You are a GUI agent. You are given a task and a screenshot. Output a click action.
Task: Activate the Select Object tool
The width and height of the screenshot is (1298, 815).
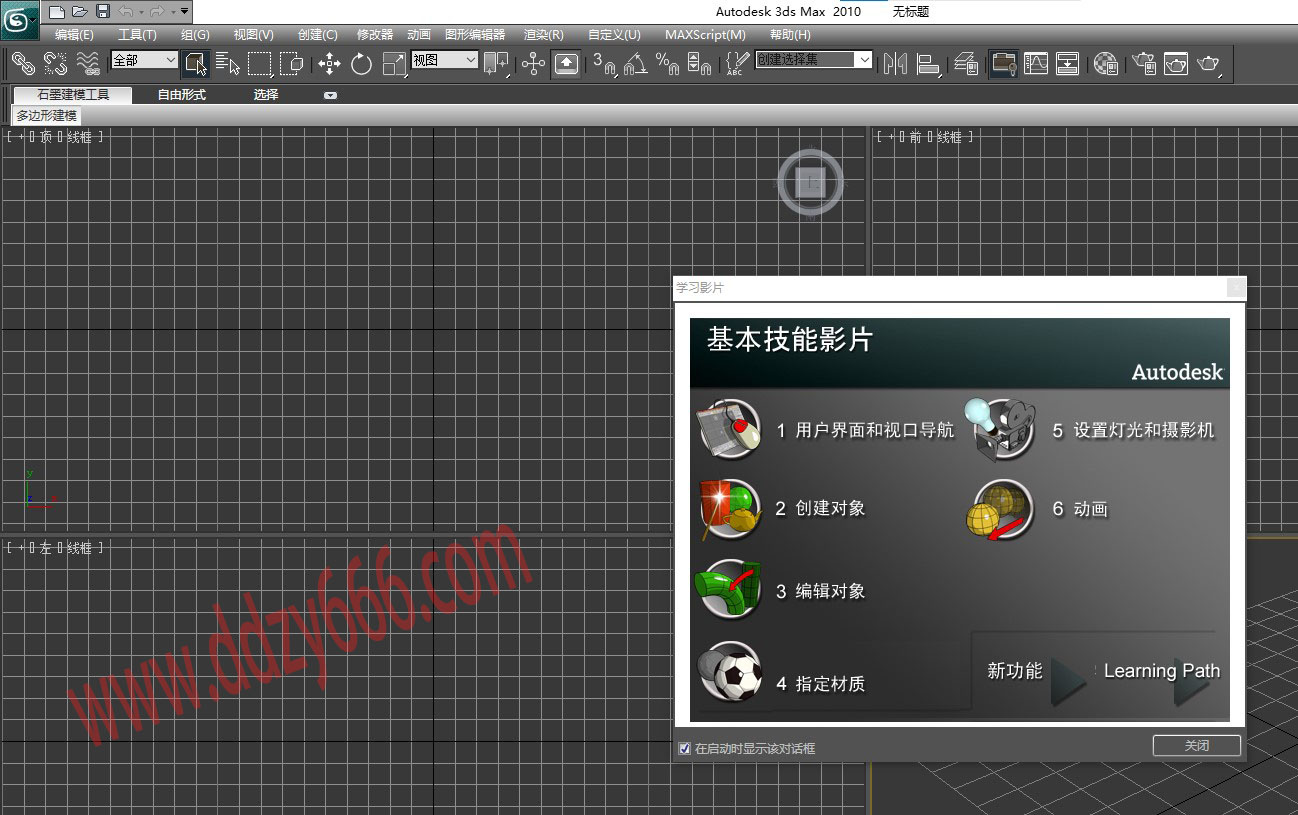point(196,64)
